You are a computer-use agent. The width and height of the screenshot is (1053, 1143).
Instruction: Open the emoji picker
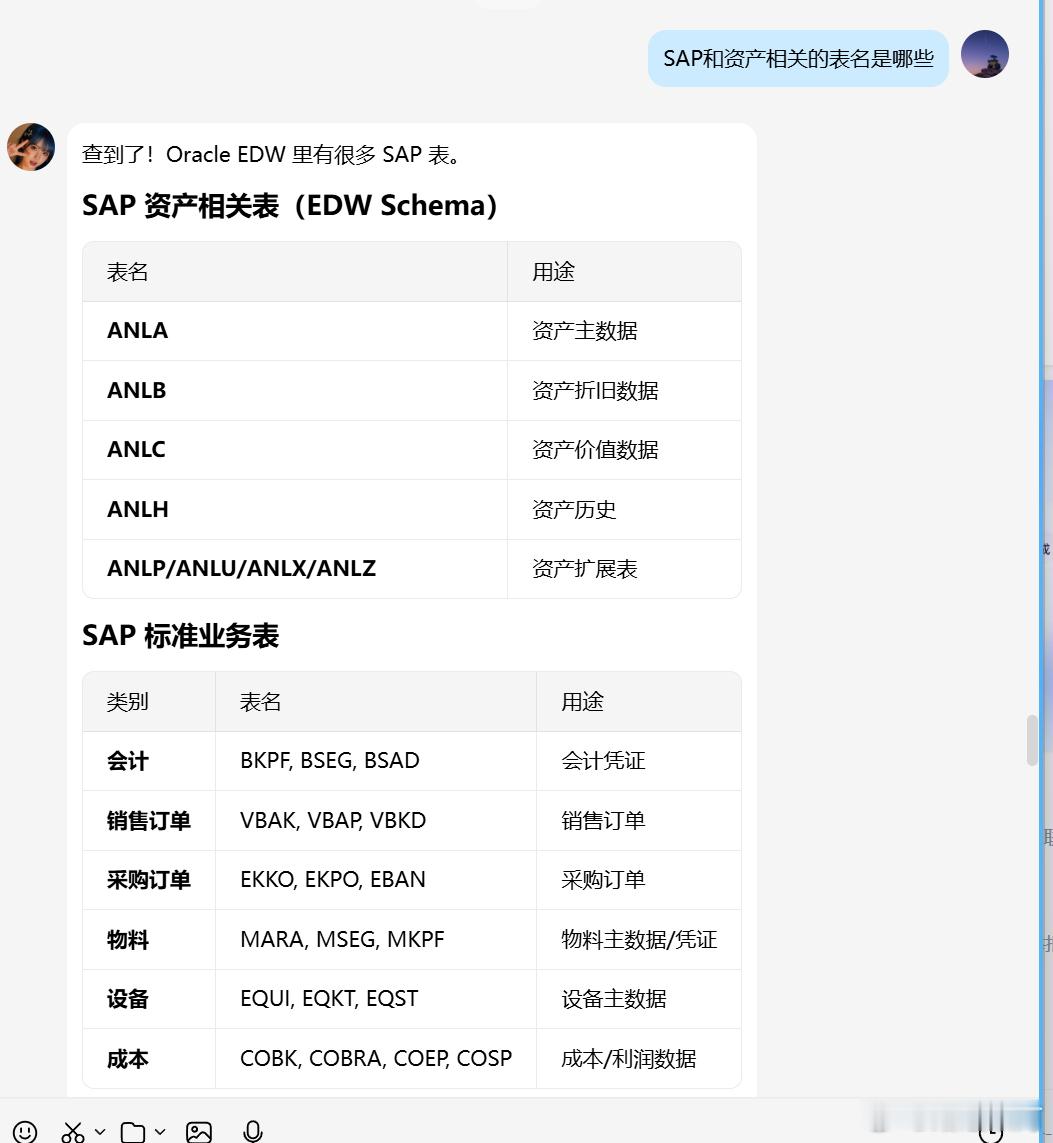25,1132
